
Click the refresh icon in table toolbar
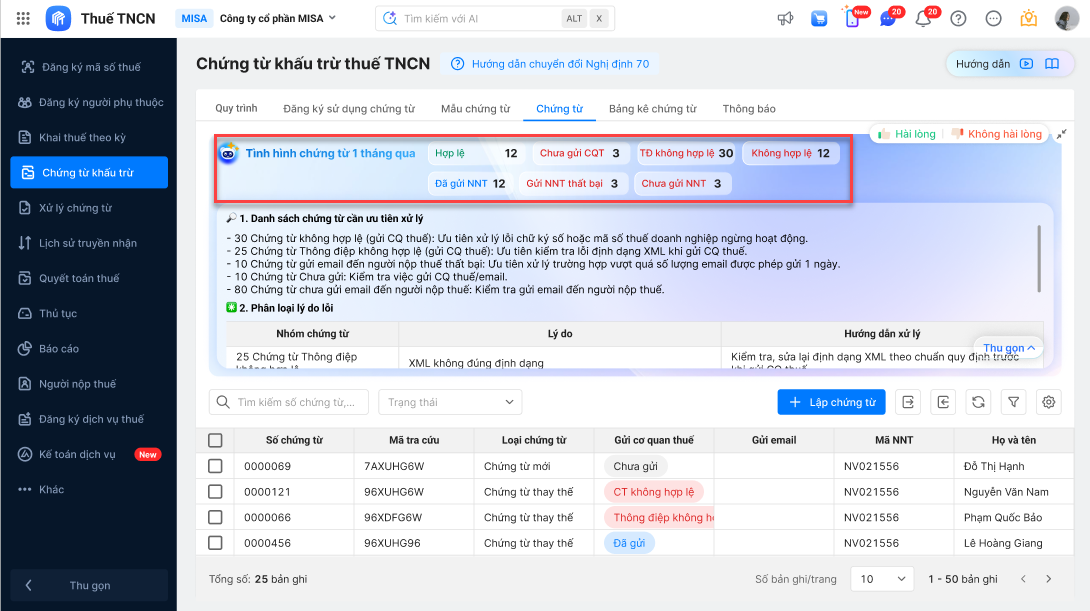[x=978, y=402]
